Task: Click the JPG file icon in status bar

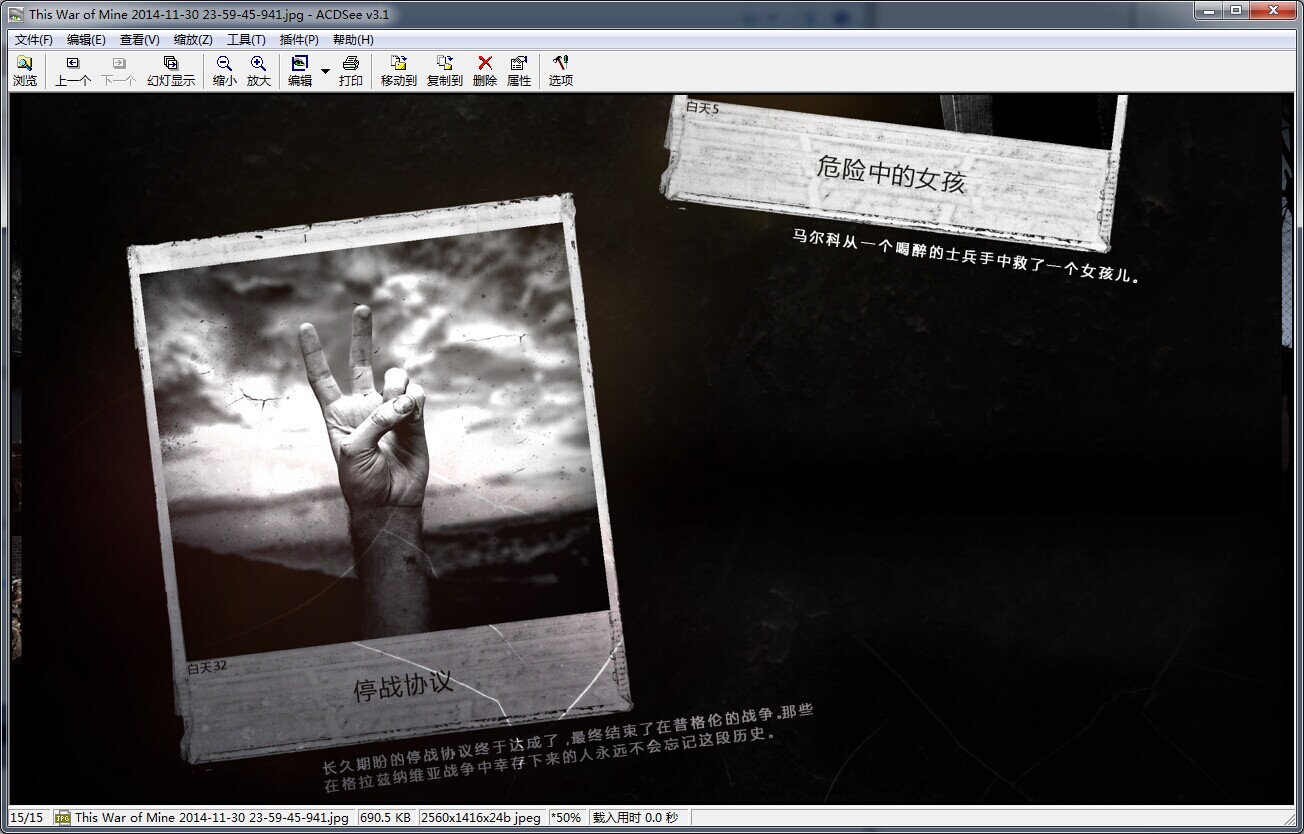Action: pos(63,817)
